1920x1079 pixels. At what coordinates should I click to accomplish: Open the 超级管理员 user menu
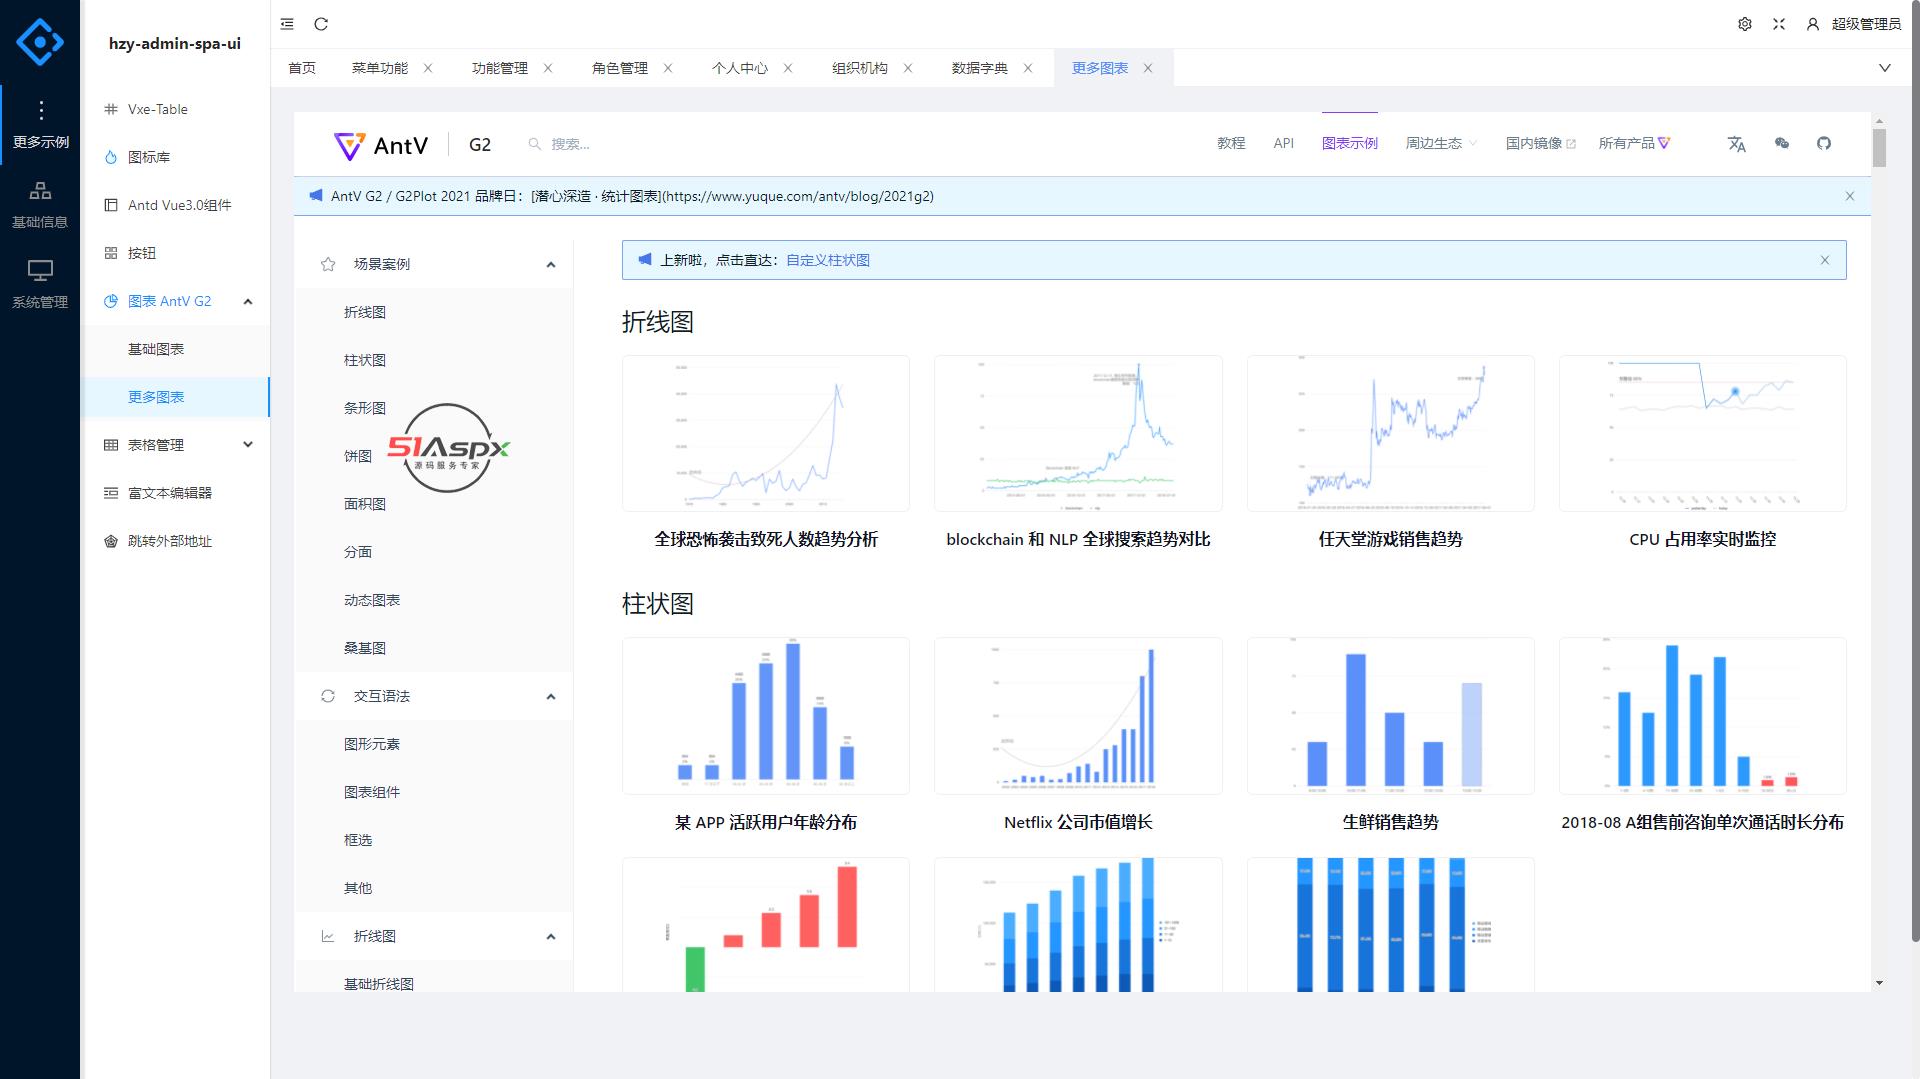(x=1853, y=24)
